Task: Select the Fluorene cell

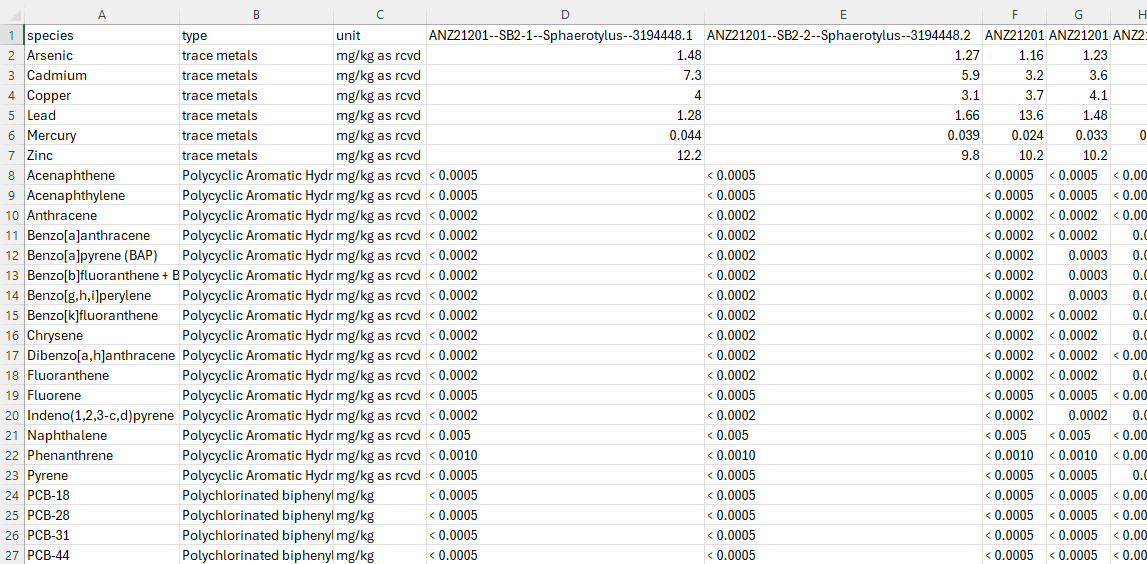Action: click(102, 395)
